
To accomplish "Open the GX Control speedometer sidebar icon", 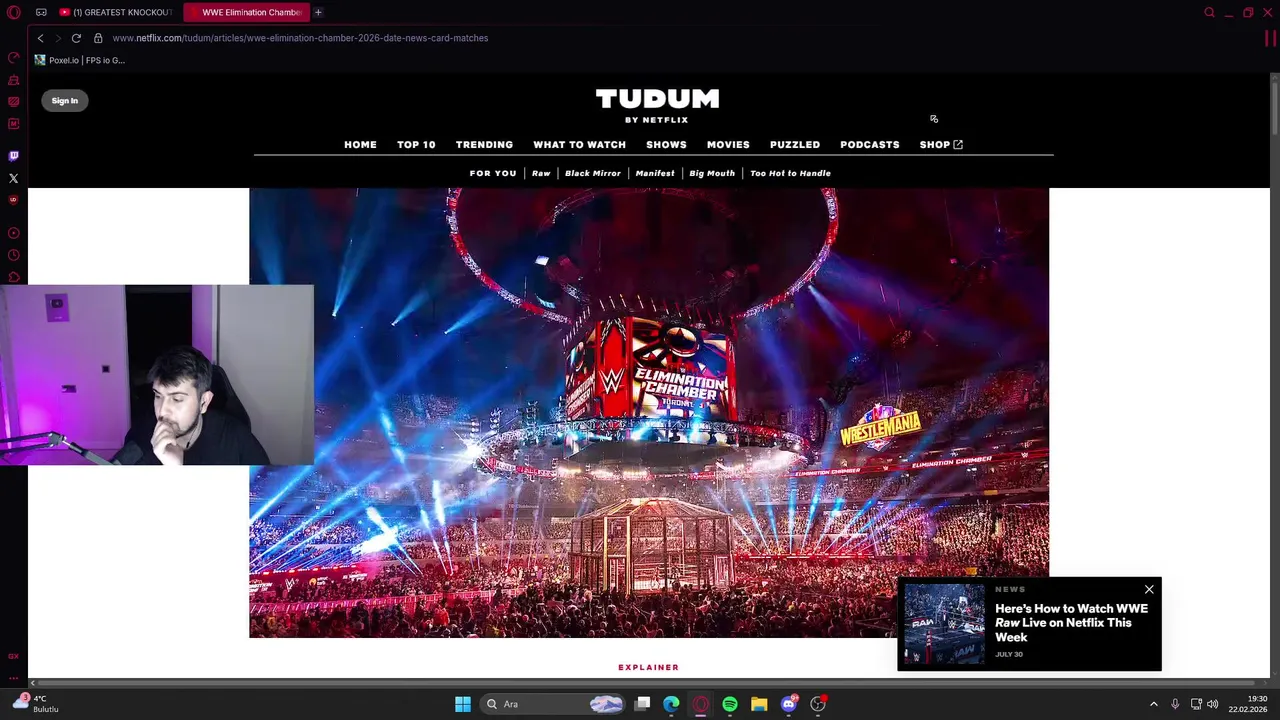I will pos(13,58).
